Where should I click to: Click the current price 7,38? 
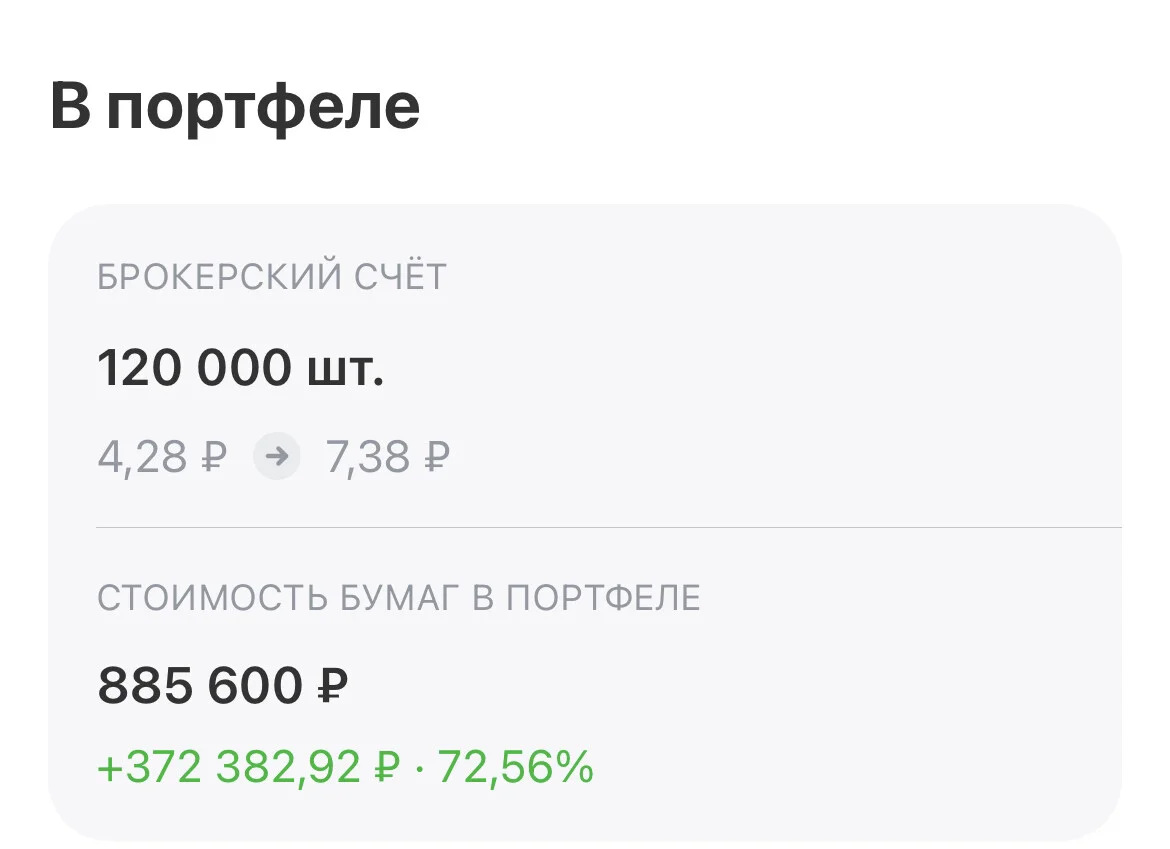point(367,457)
